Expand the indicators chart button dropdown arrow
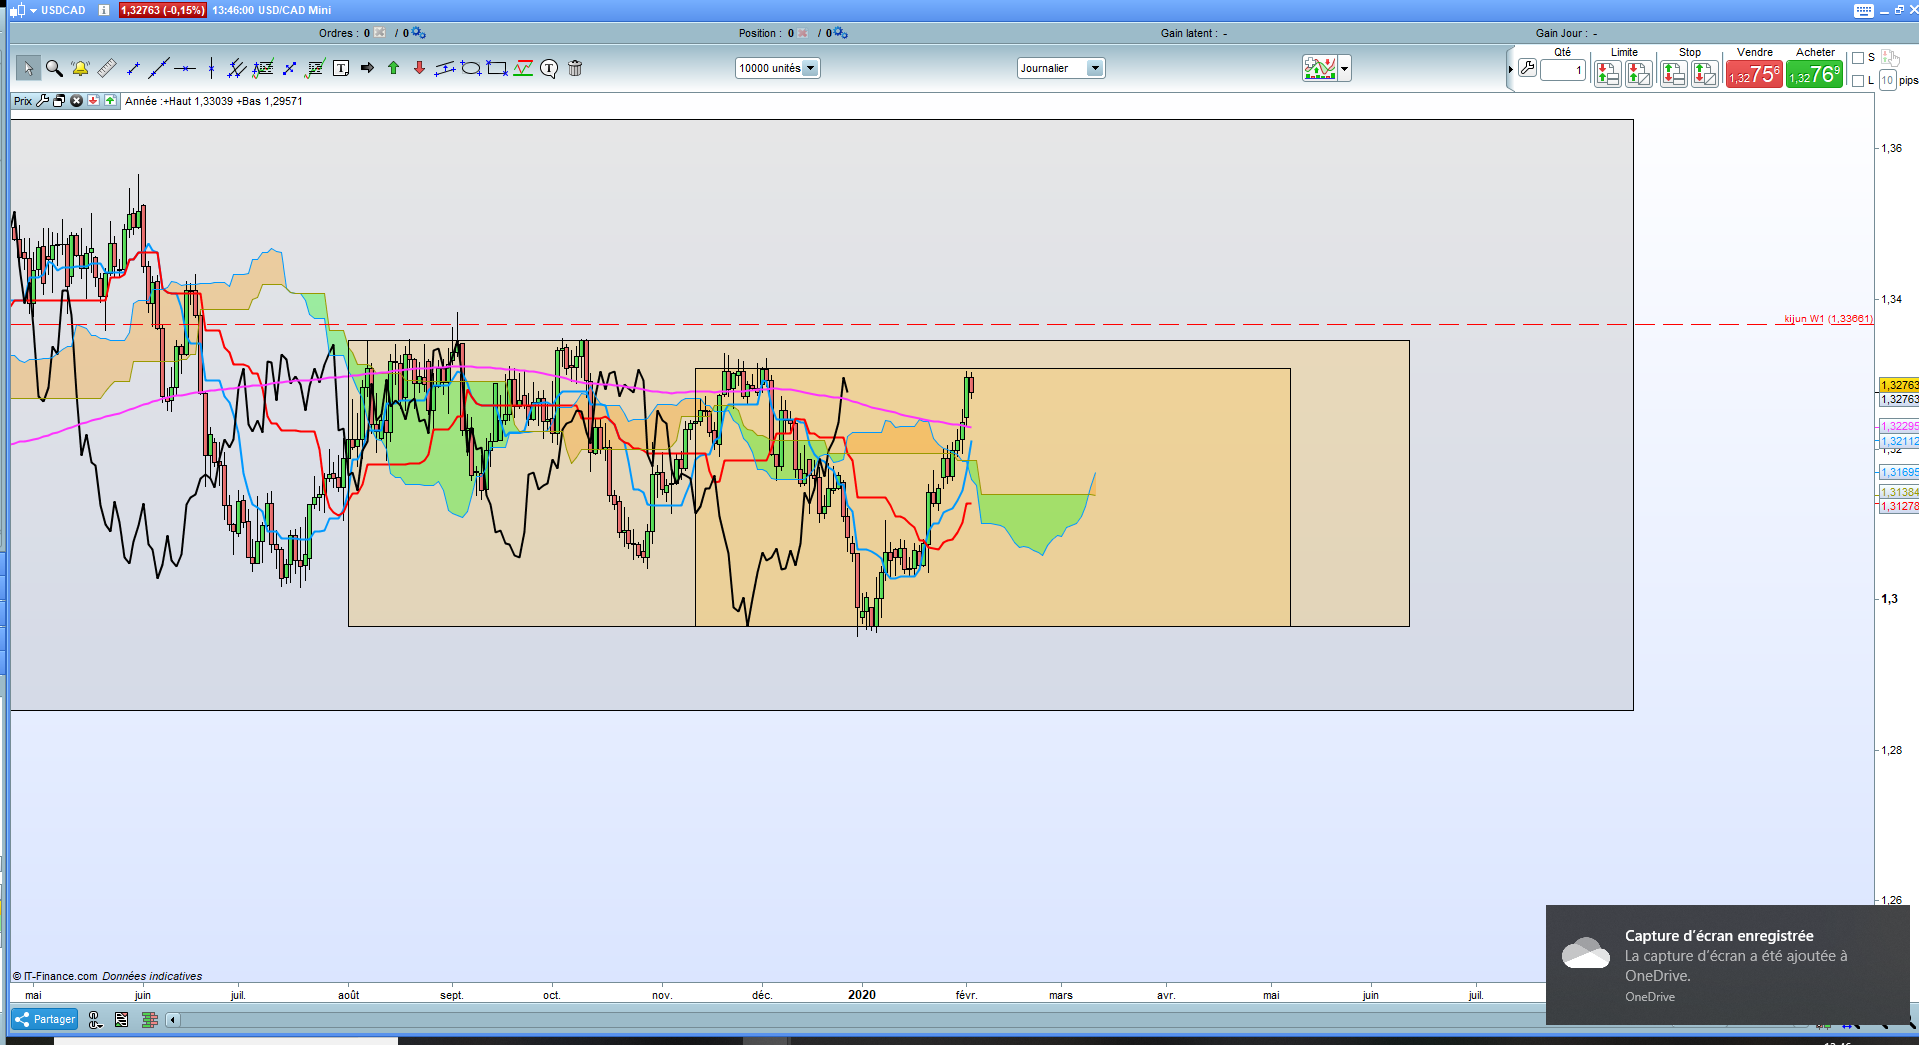 1345,68
